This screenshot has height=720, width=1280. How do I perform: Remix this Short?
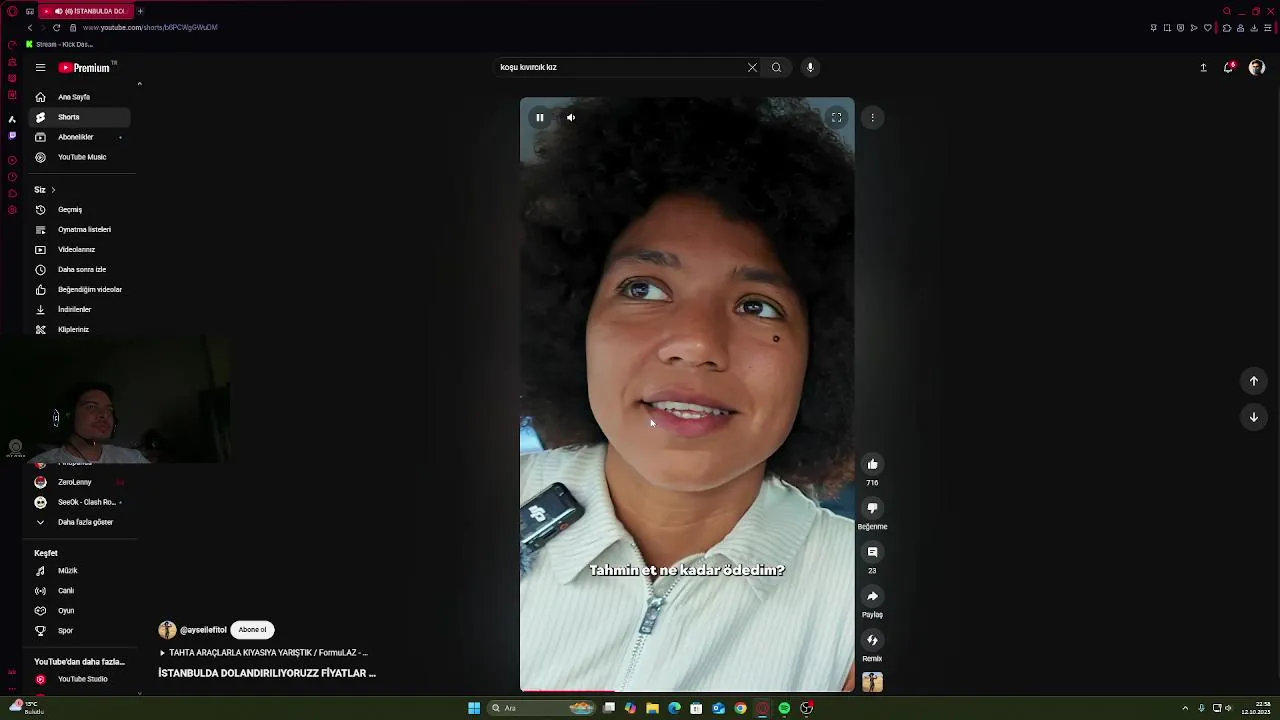[x=872, y=640]
